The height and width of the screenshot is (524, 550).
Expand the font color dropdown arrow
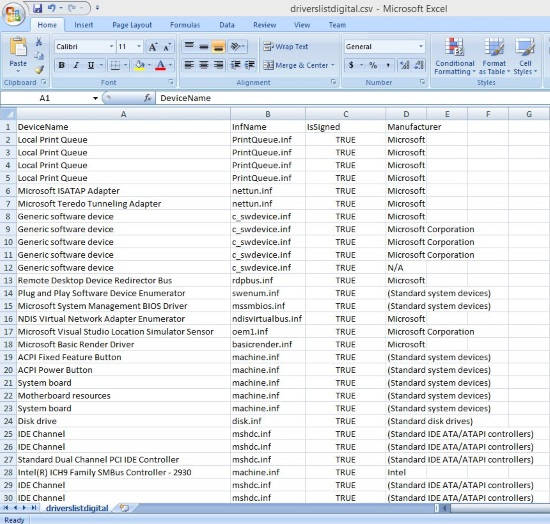[x=170, y=65]
